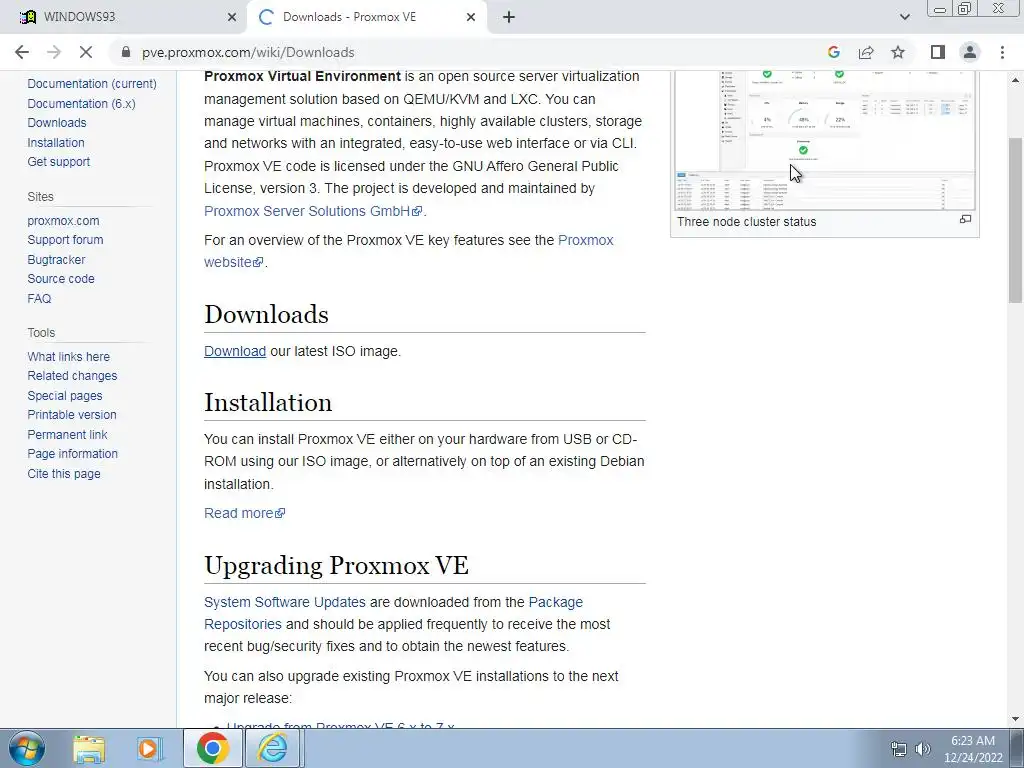This screenshot has height=768, width=1024.
Task: Open Installation sidebar link
Action: 56,142
